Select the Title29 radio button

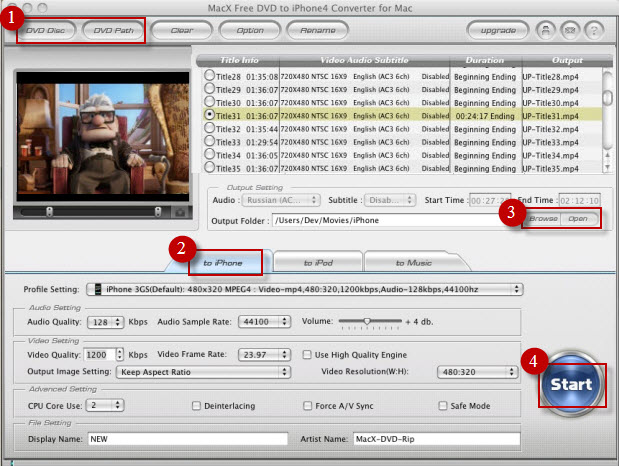click(210, 88)
